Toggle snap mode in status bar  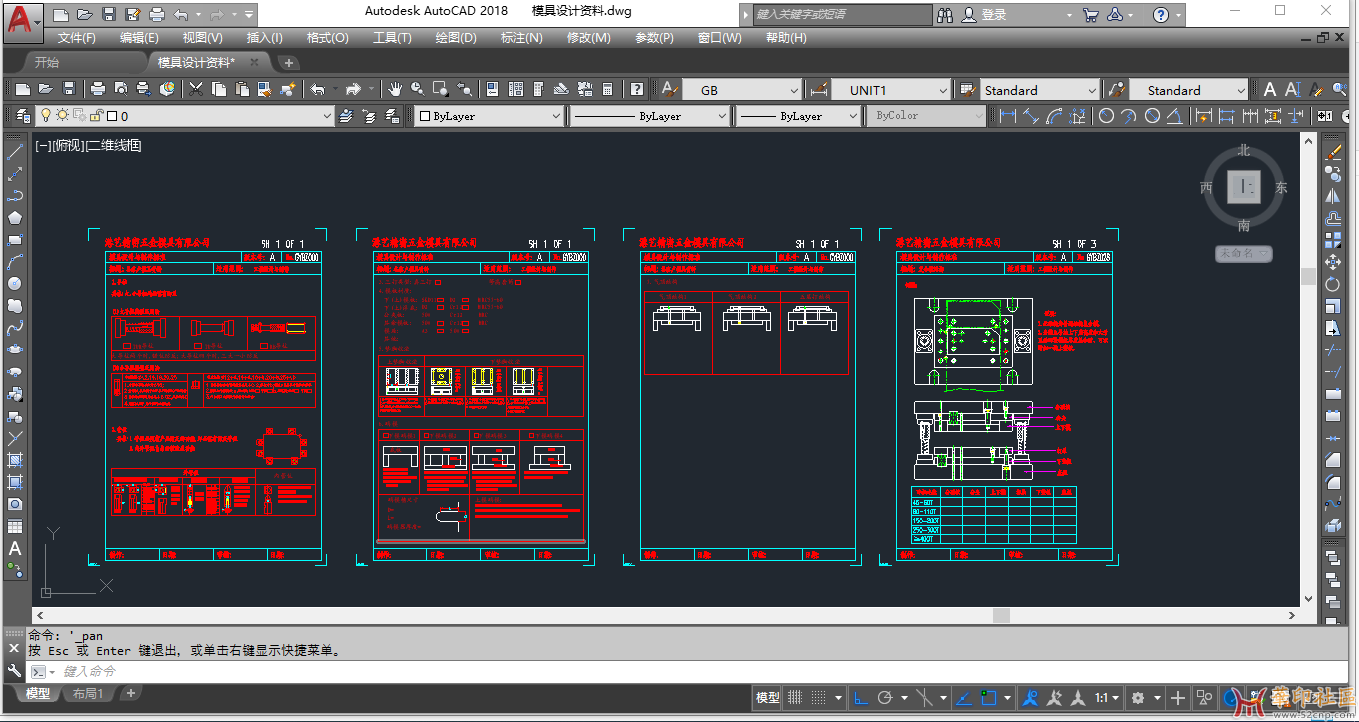click(817, 697)
